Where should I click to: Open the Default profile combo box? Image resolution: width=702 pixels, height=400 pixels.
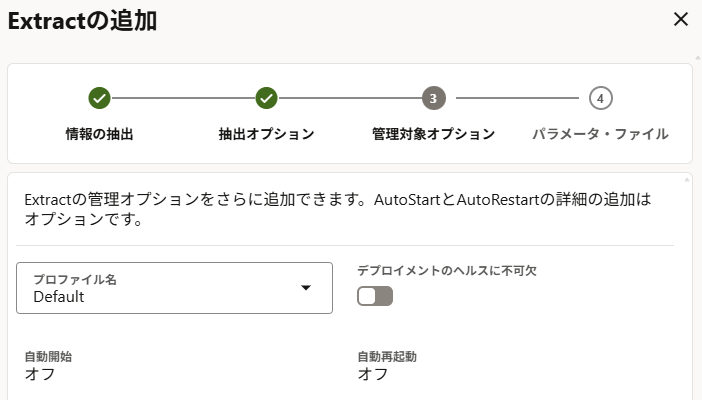(x=174, y=288)
